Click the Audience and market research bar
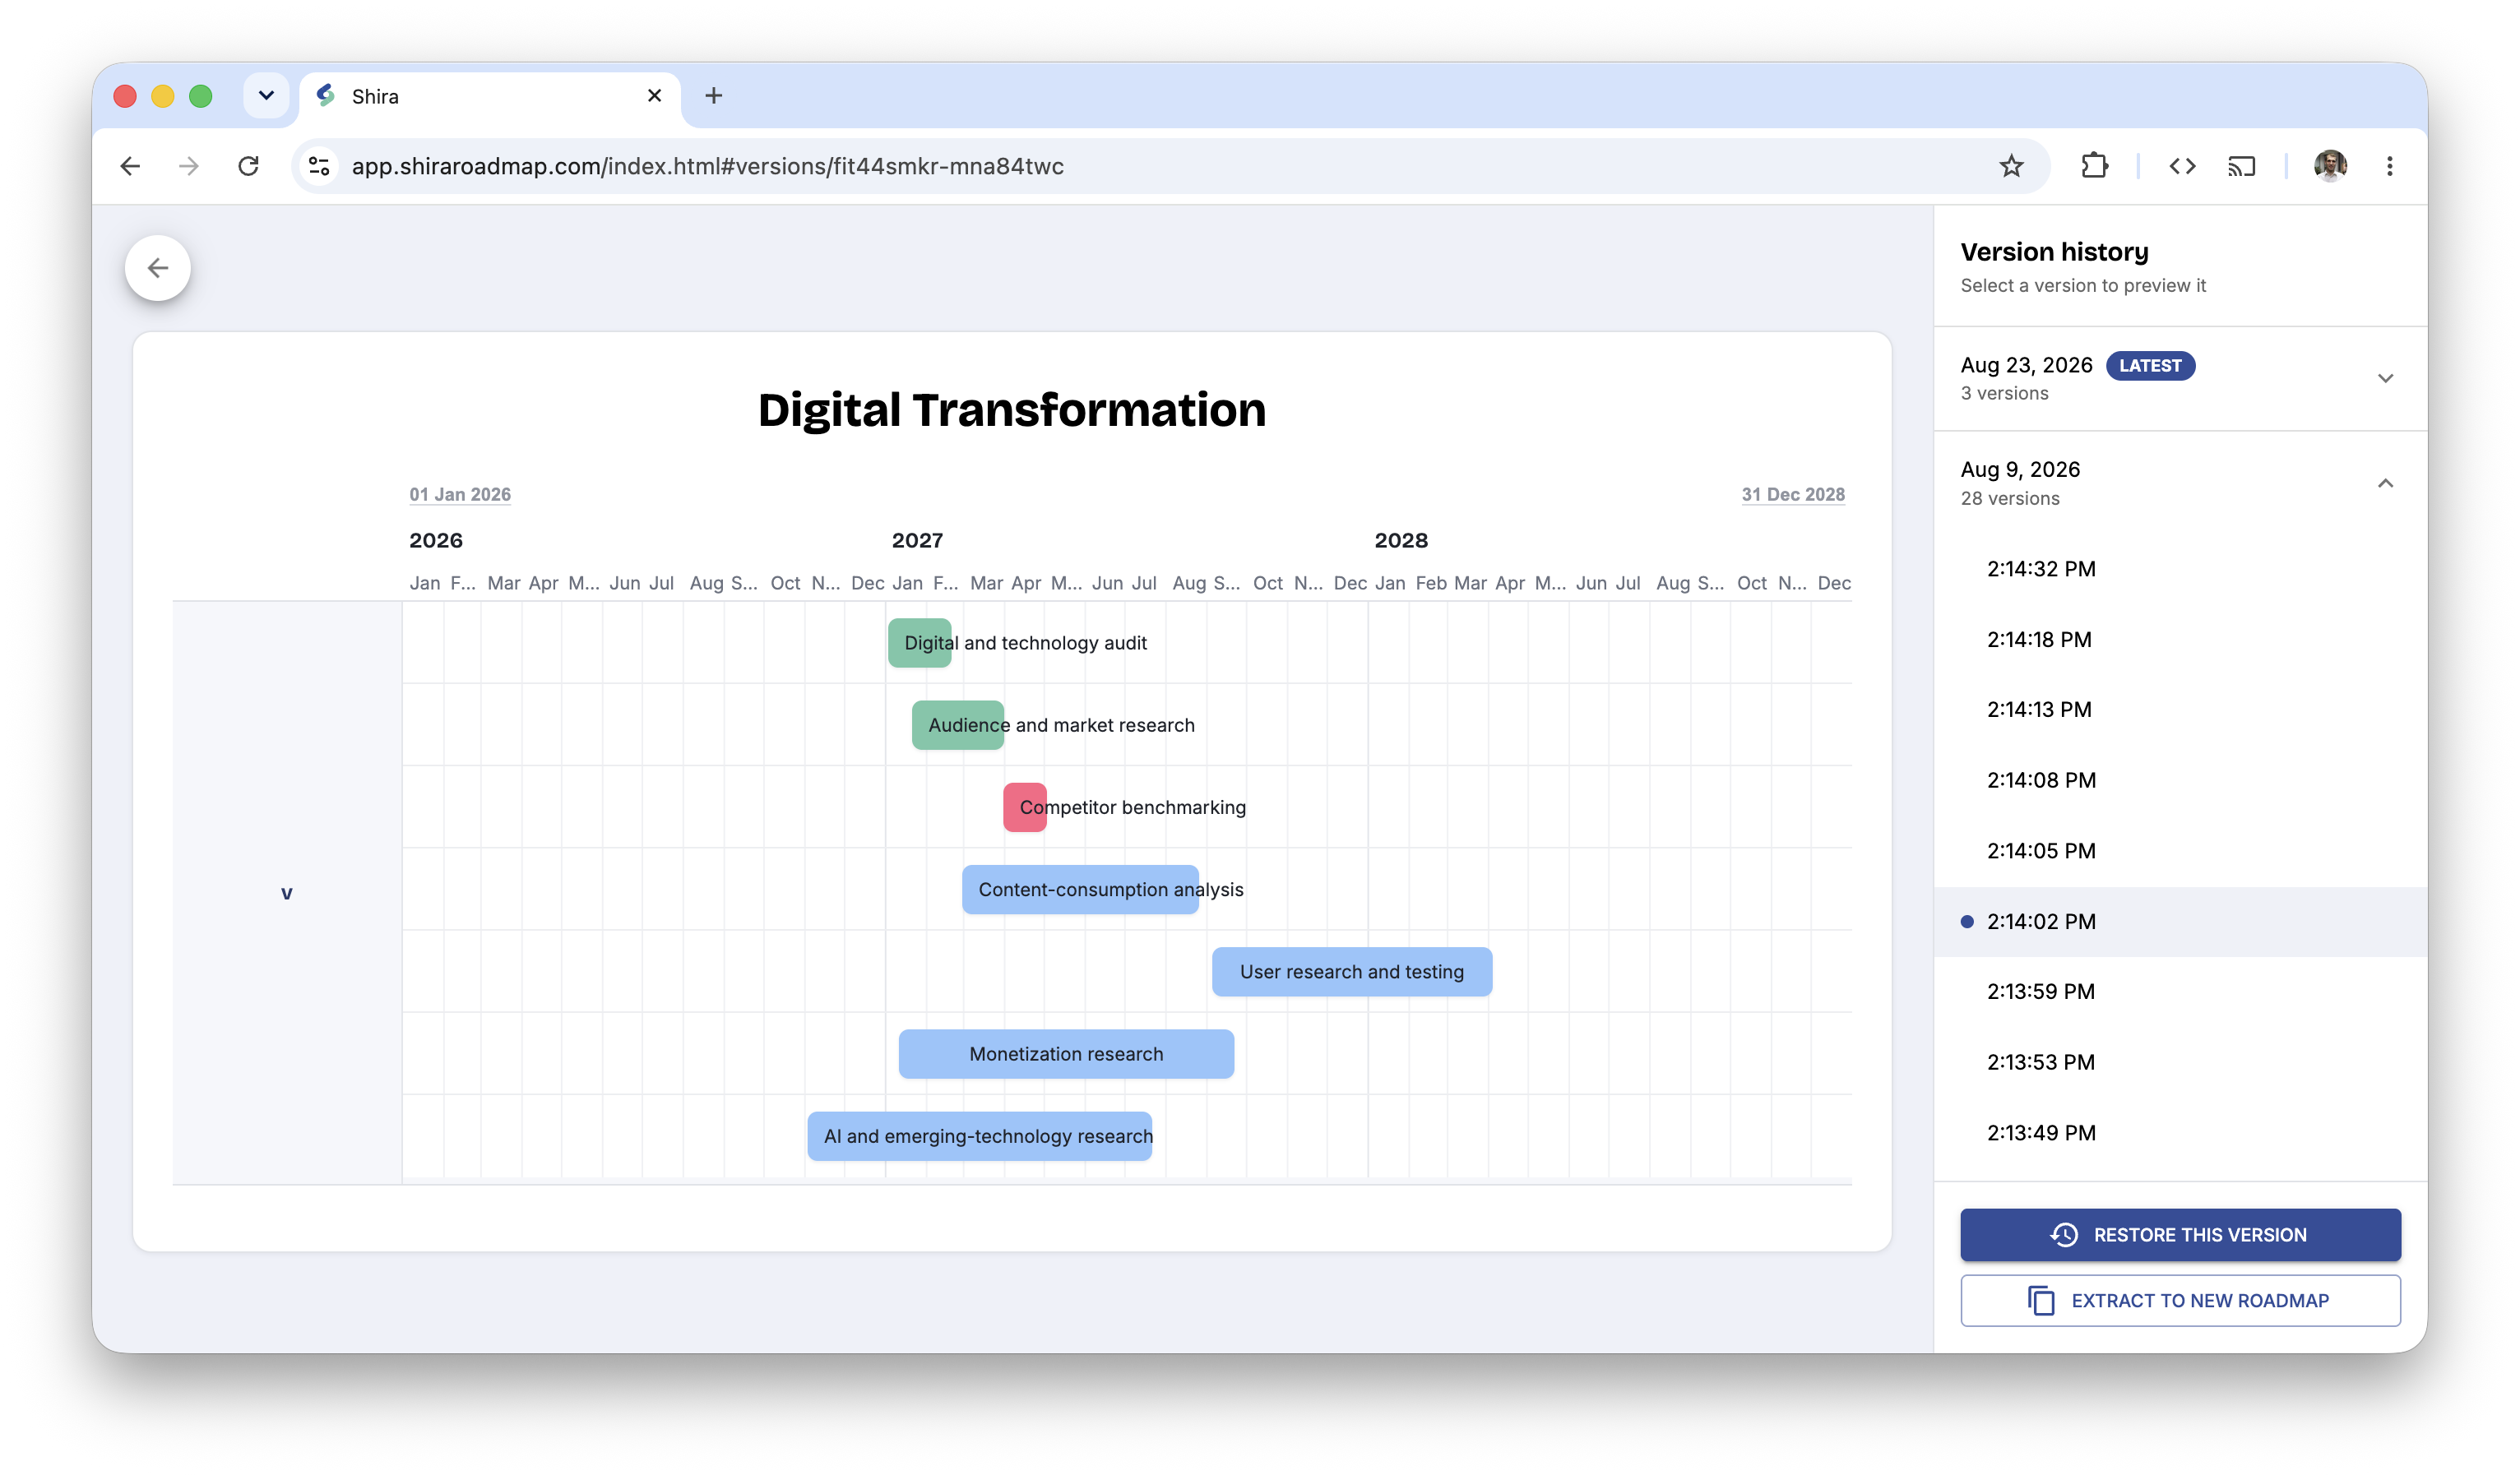The height and width of the screenshot is (1475, 2520). click(958, 725)
